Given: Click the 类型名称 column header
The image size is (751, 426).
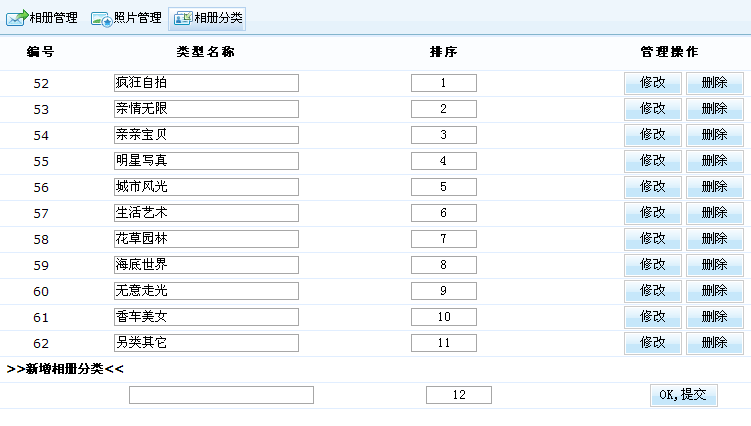Looking at the screenshot, I should 205,52.
